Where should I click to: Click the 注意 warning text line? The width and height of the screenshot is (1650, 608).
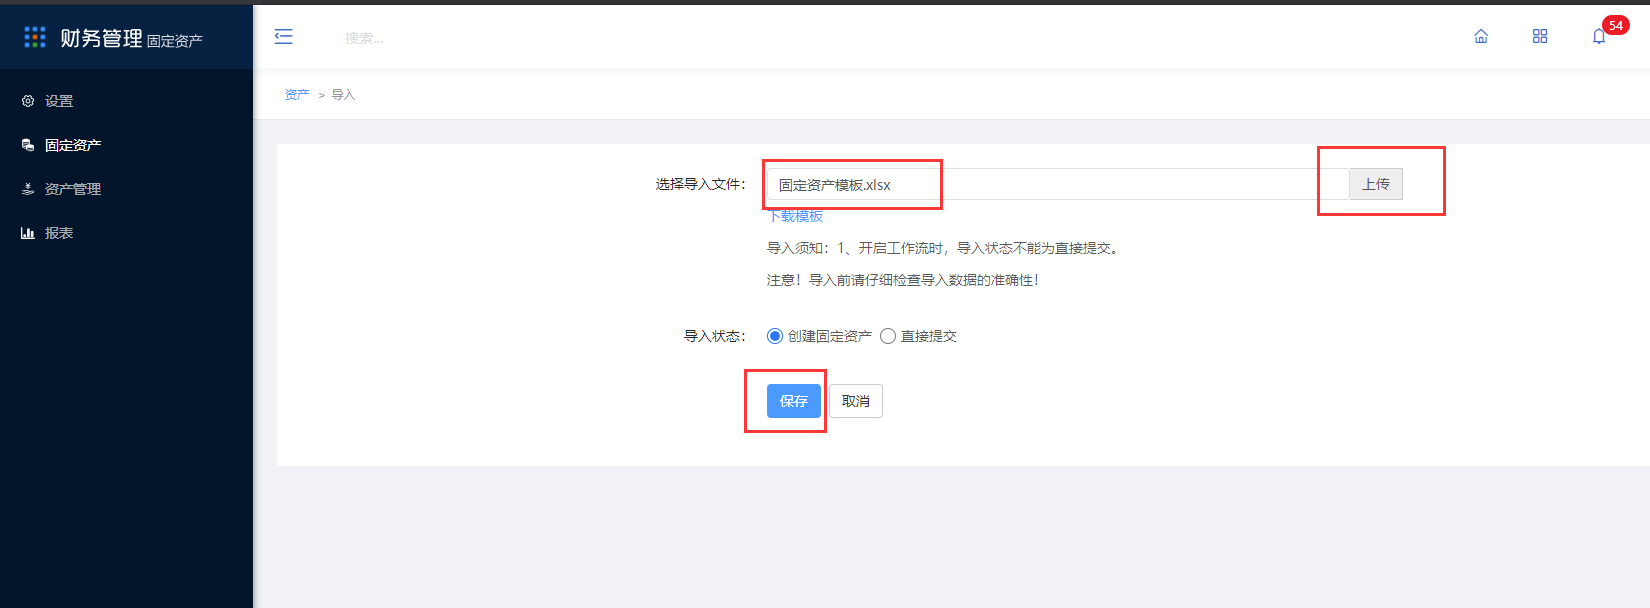pyautogui.click(x=904, y=280)
